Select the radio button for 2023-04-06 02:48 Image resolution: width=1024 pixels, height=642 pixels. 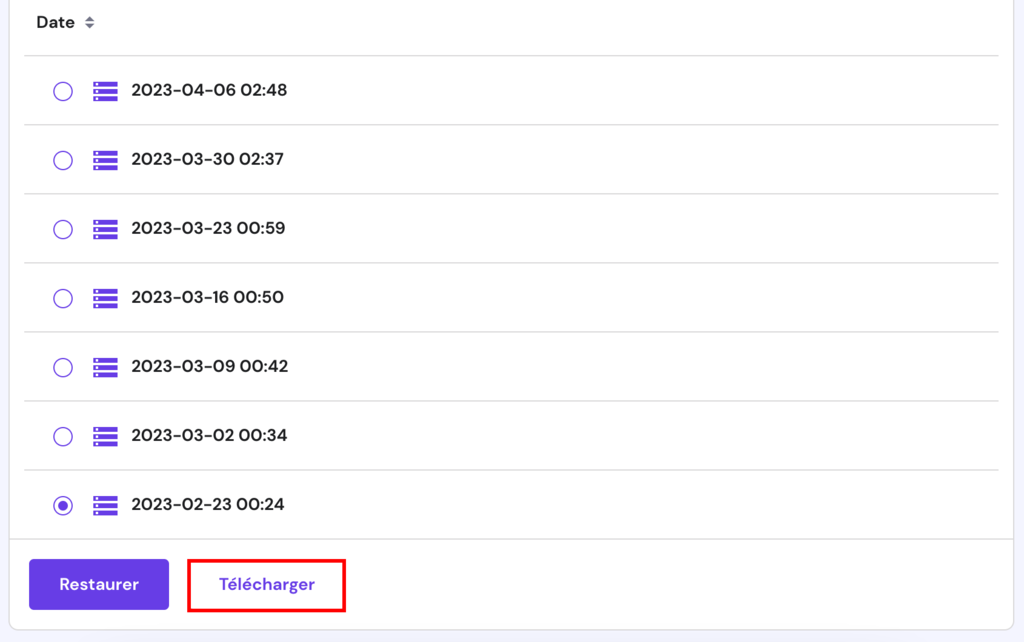coord(63,90)
